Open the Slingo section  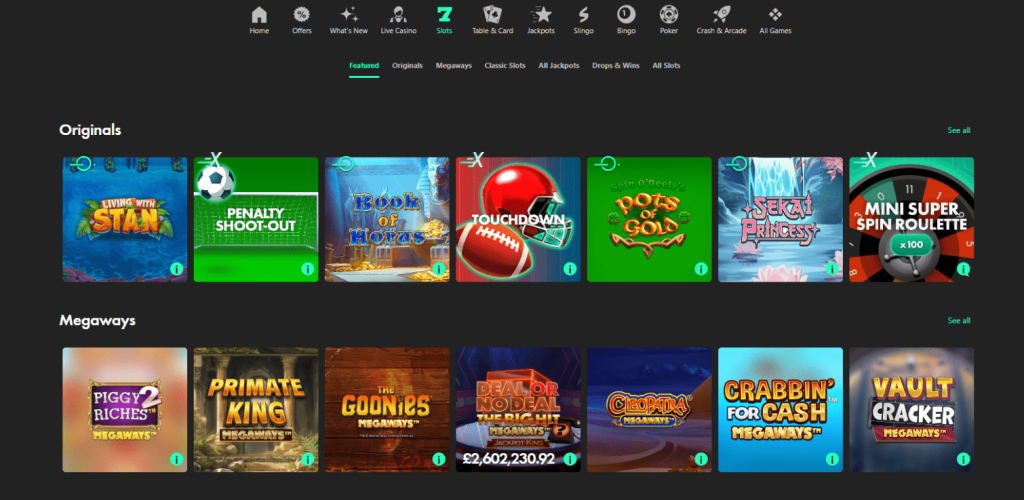click(584, 20)
